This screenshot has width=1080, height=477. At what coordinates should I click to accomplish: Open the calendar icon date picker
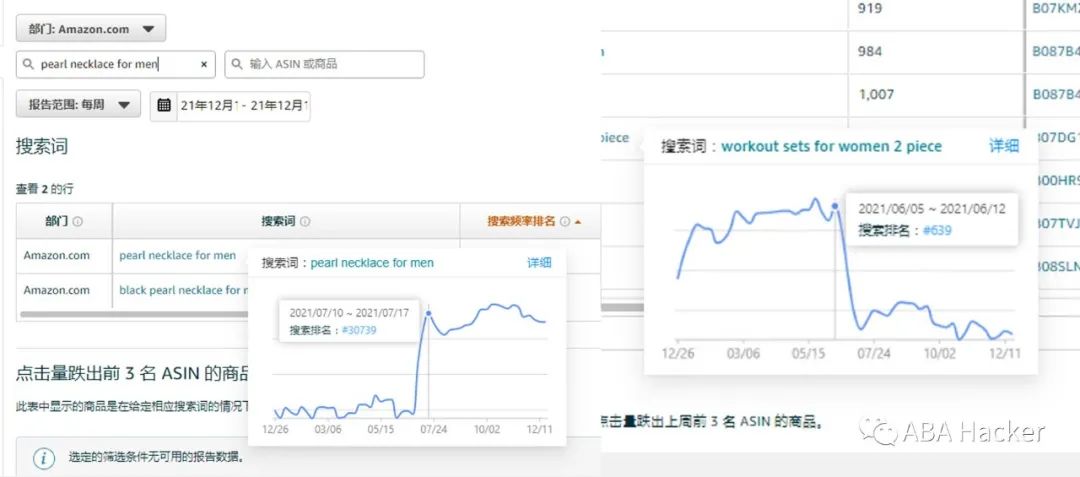point(164,105)
